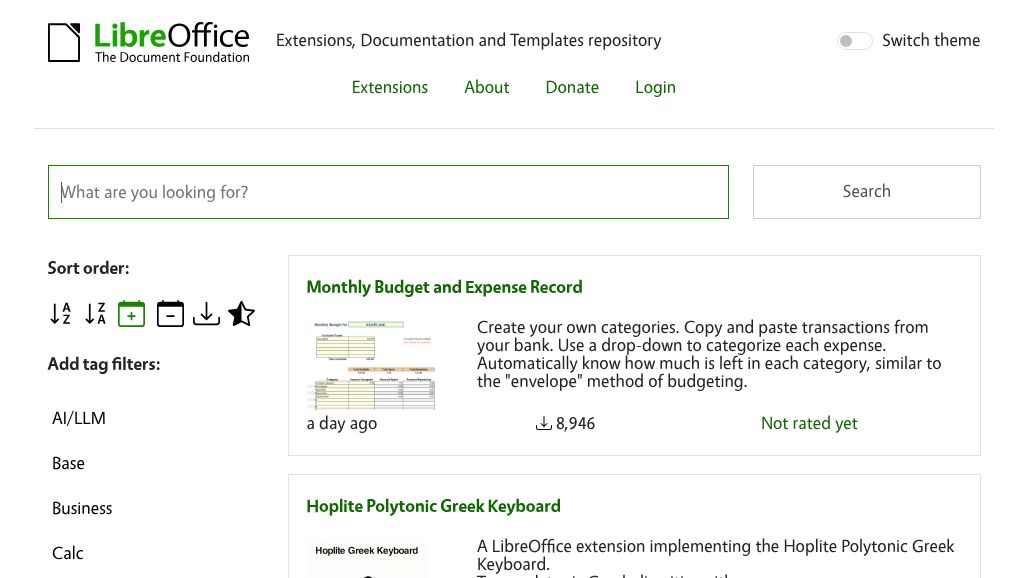Open Monthly Budget and Expense Record

point(444,287)
